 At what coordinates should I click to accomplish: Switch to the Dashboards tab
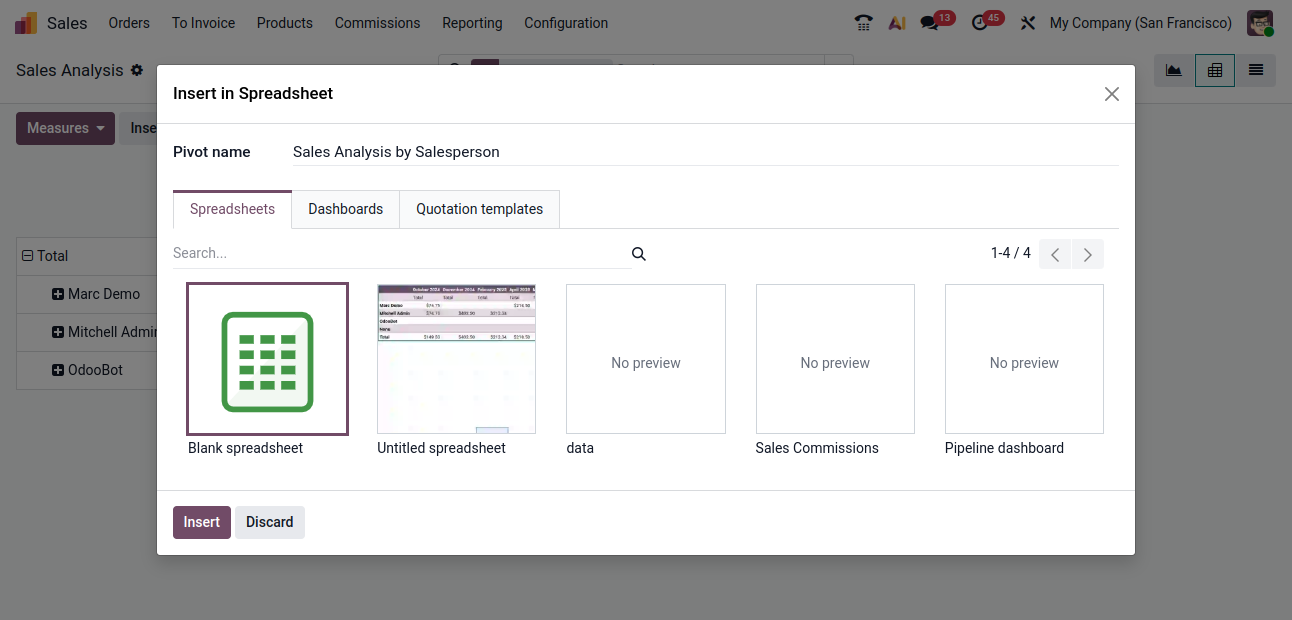(x=345, y=209)
